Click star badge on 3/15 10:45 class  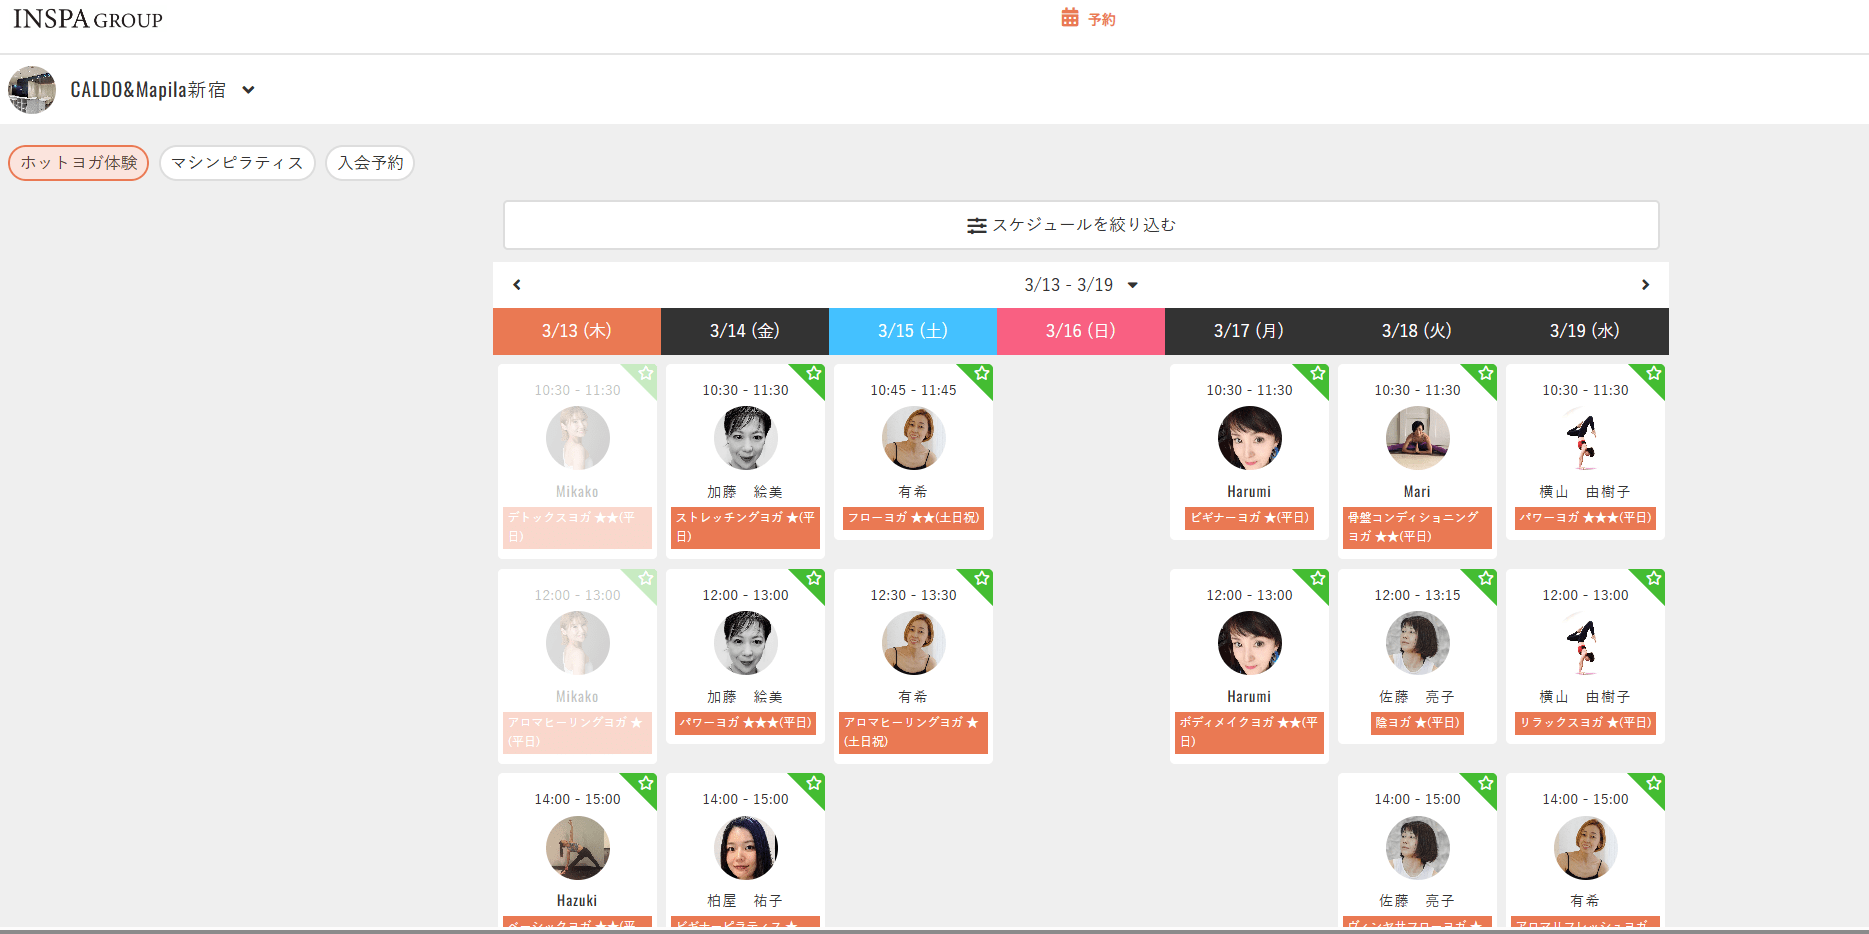coord(982,374)
